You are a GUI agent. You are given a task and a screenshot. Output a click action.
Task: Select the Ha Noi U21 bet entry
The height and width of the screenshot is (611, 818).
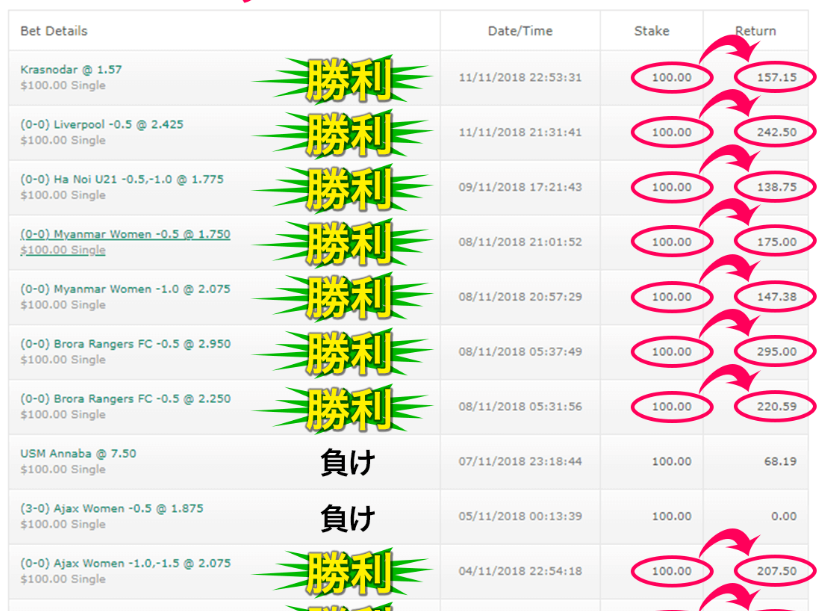coord(121,180)
